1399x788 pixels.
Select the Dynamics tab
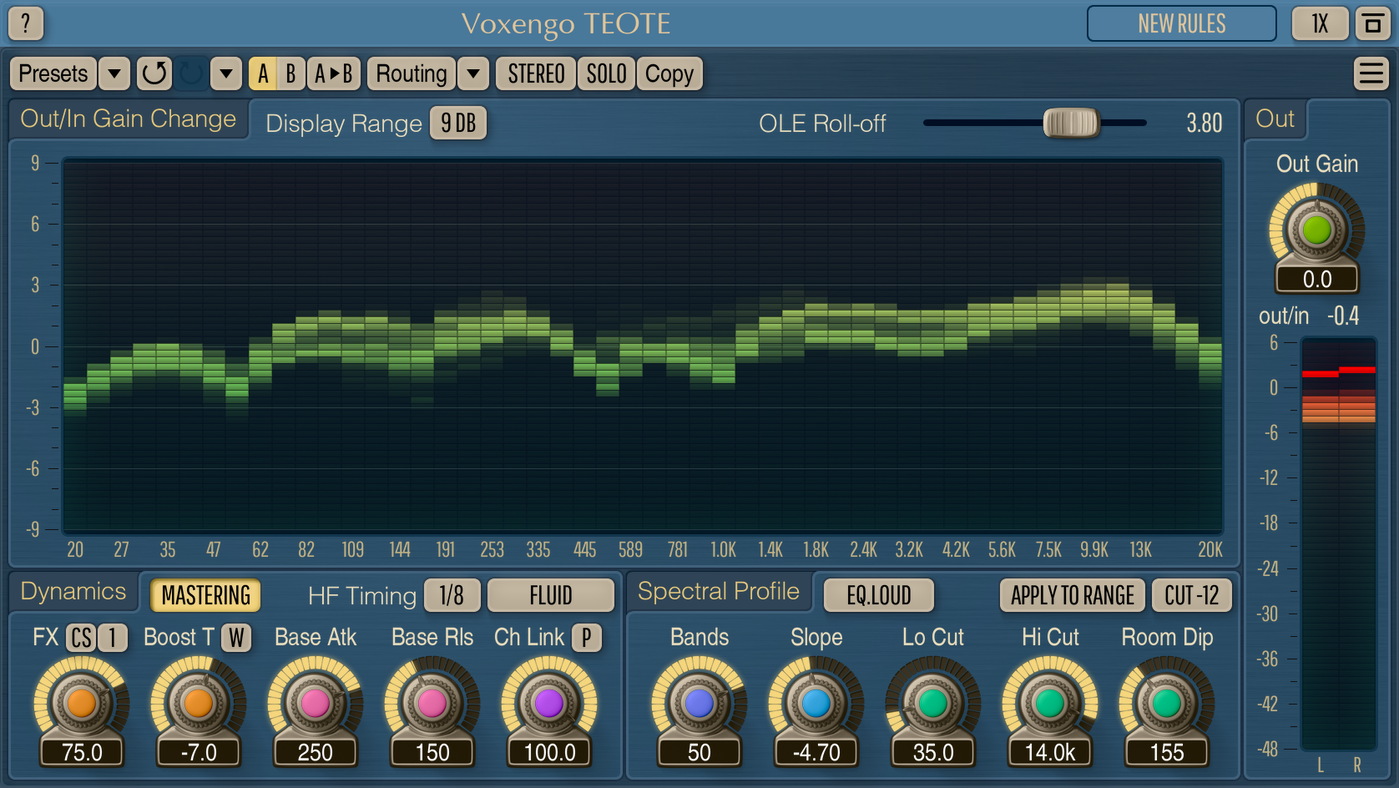tap(73, 591)
